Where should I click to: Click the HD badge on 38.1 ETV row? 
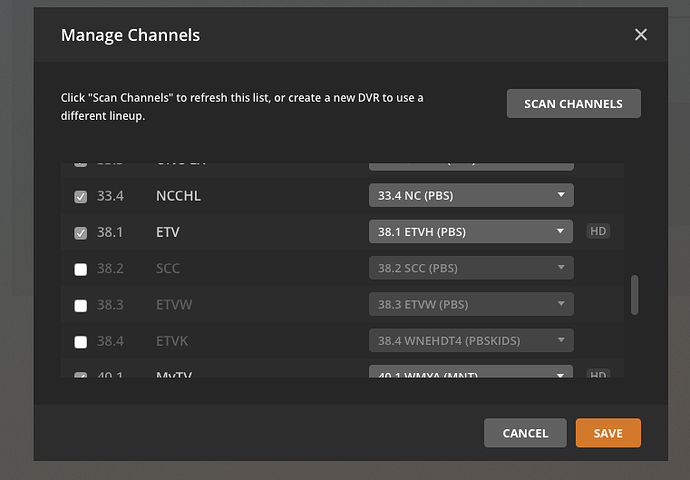point(598,231)
